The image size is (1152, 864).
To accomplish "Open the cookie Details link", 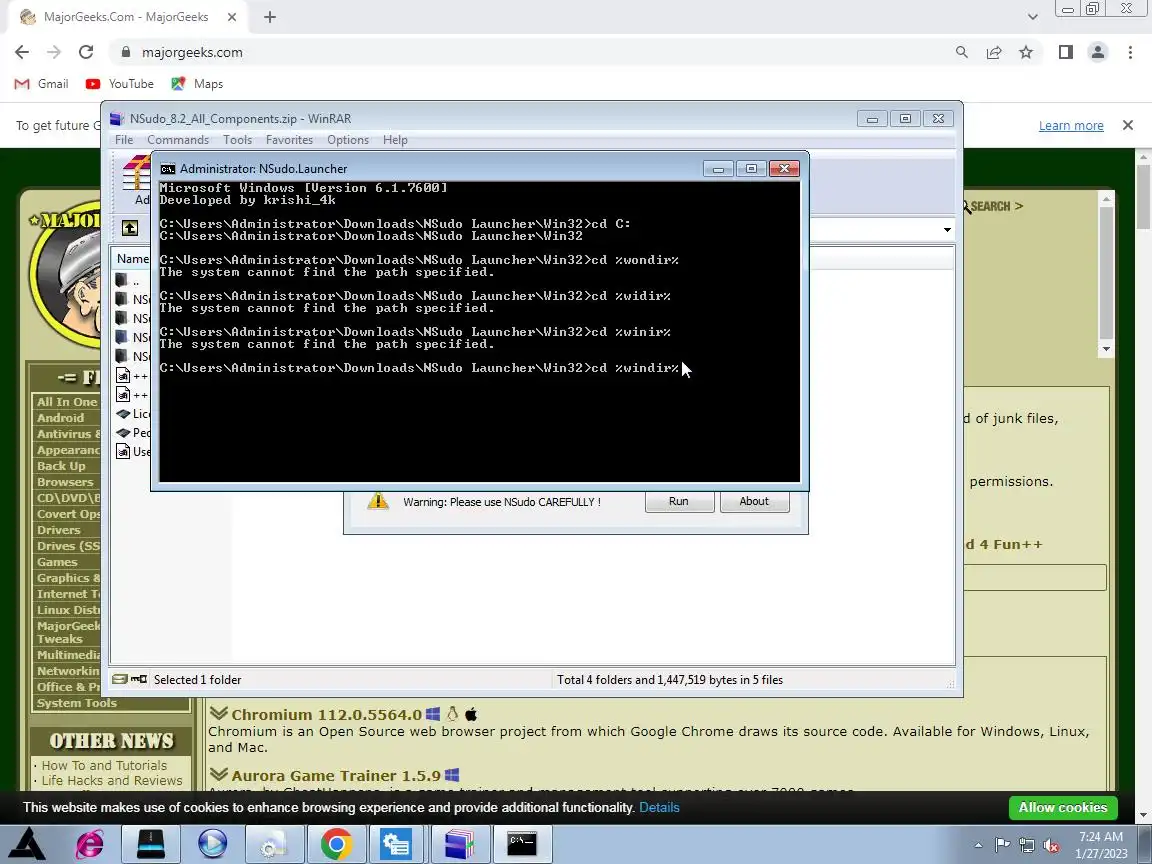I will click(x=659, y=807).
